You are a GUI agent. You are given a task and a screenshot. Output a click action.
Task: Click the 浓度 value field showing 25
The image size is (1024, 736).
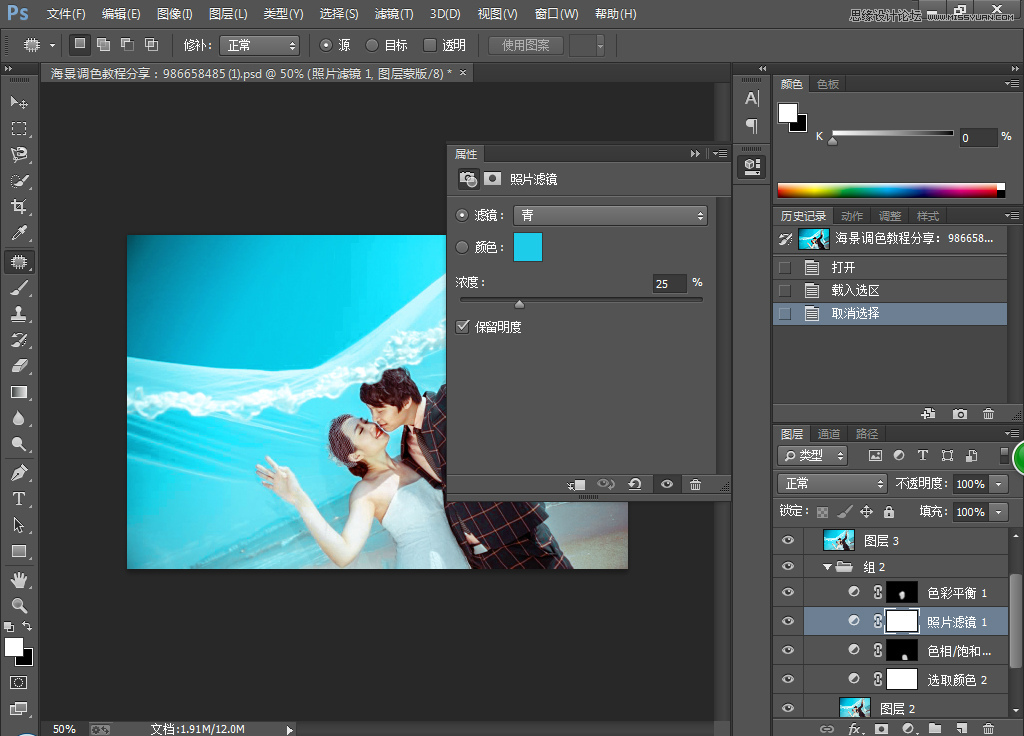coord(668,284)
